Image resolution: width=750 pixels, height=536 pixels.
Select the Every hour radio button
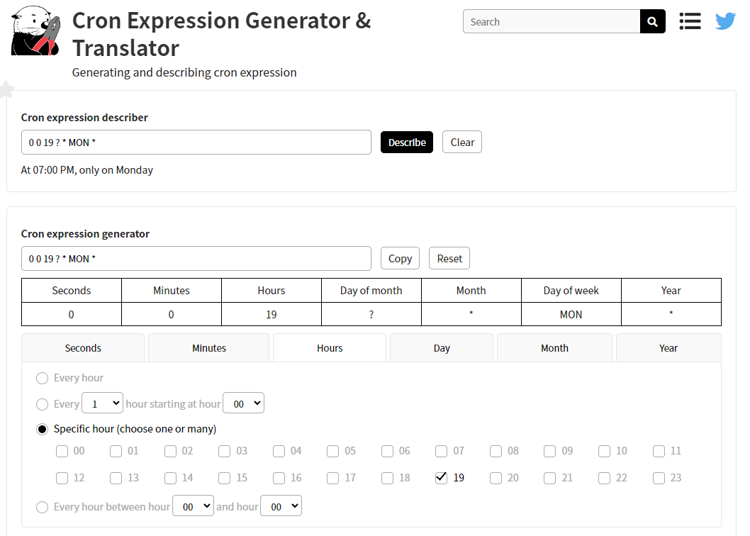pos(42,378)
